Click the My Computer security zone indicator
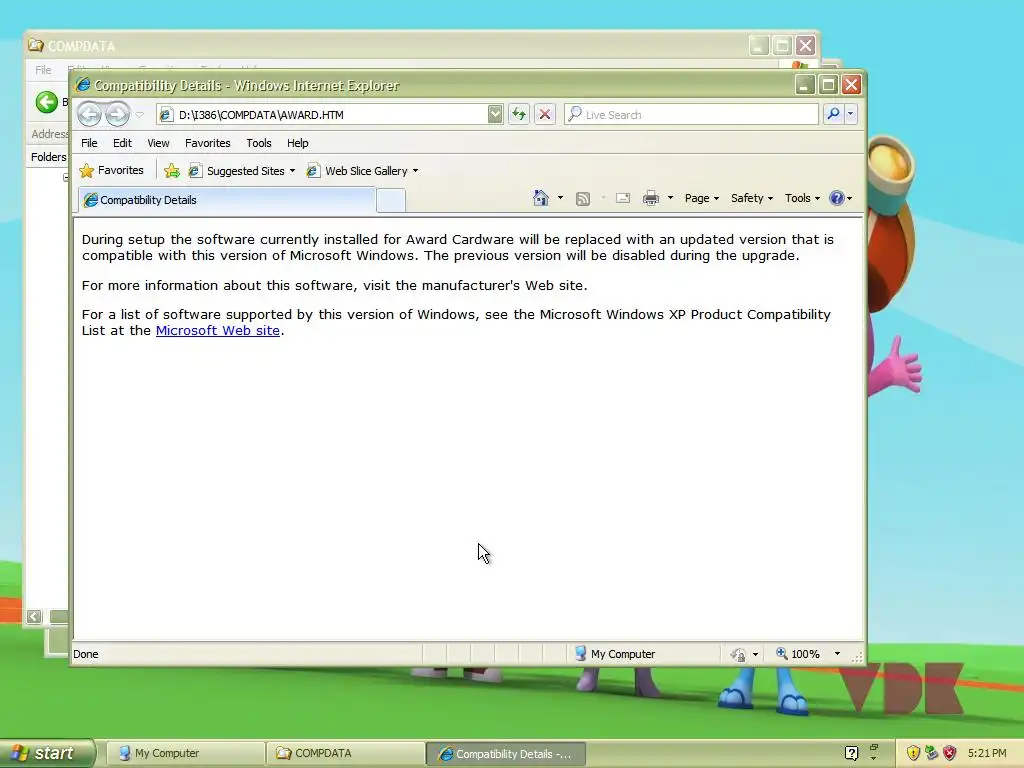1024x768 pixels. 615,654
